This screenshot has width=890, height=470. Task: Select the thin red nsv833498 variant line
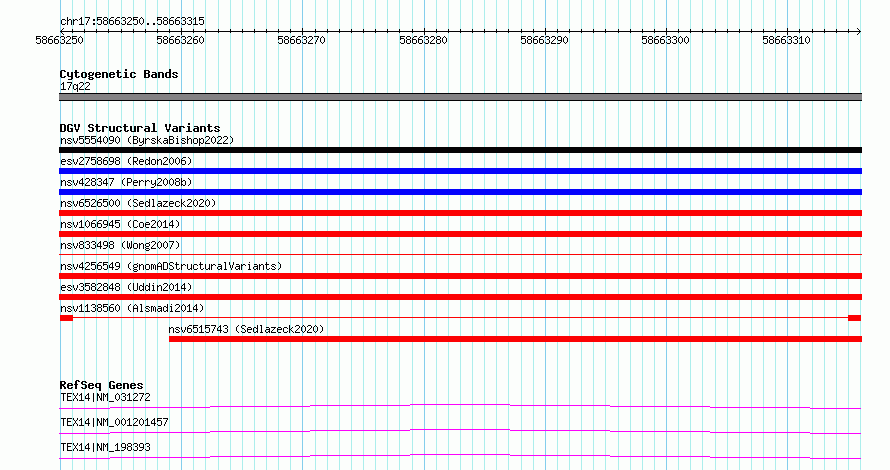[460, 255]
